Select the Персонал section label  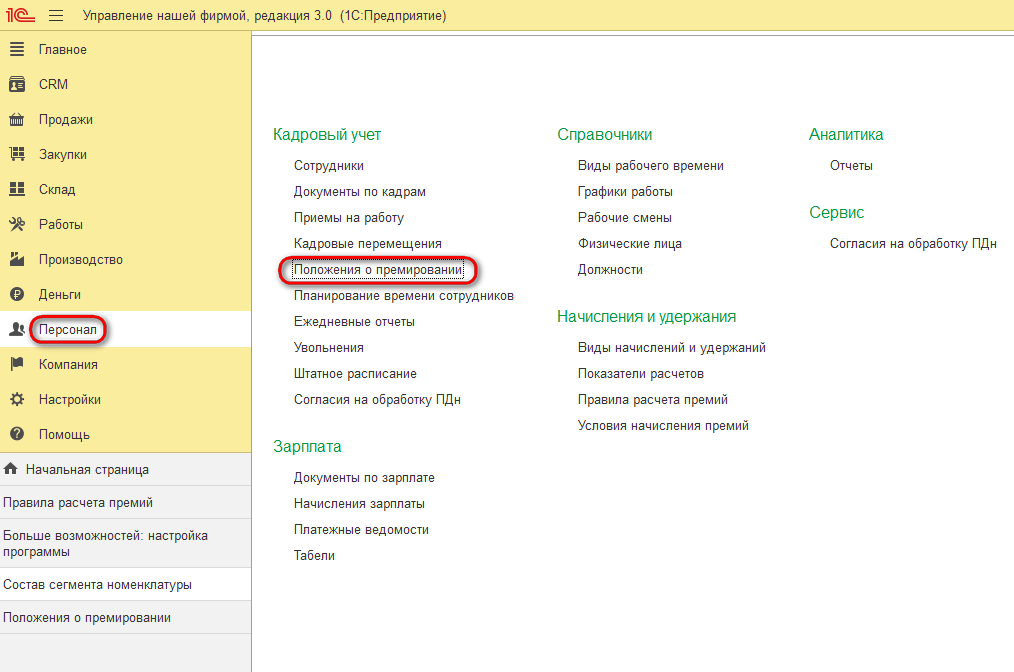[x=67, y=329]
